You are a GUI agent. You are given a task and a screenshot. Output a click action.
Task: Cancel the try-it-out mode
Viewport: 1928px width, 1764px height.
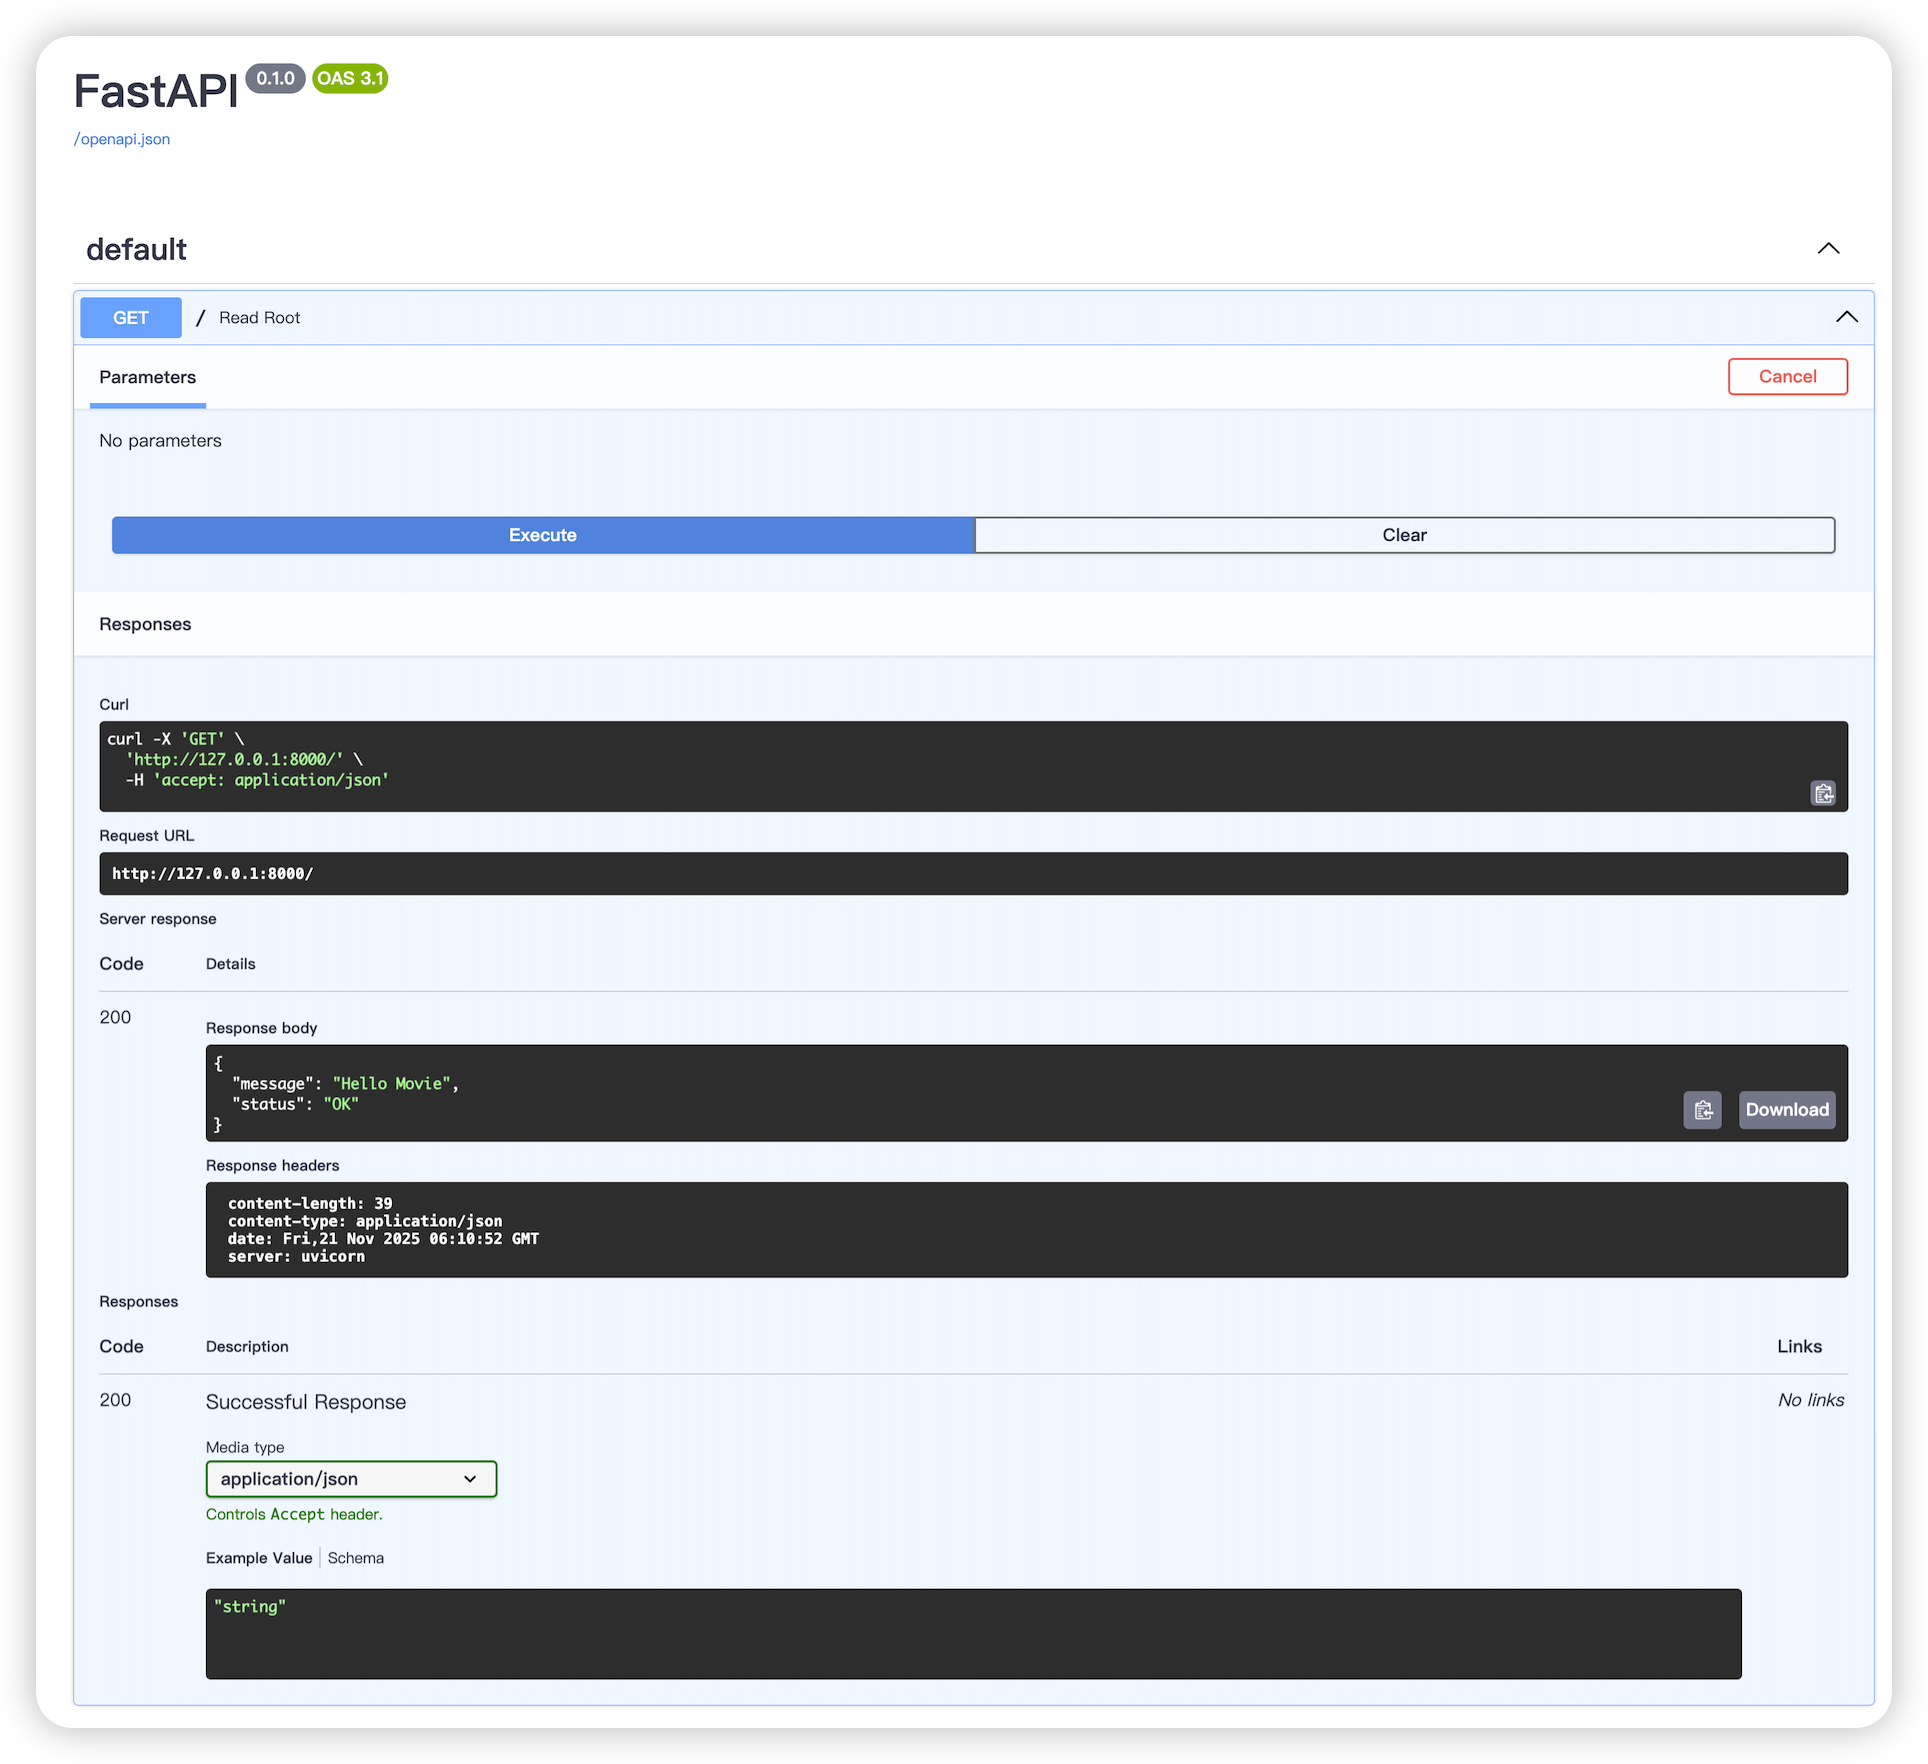pos(1787,377)
